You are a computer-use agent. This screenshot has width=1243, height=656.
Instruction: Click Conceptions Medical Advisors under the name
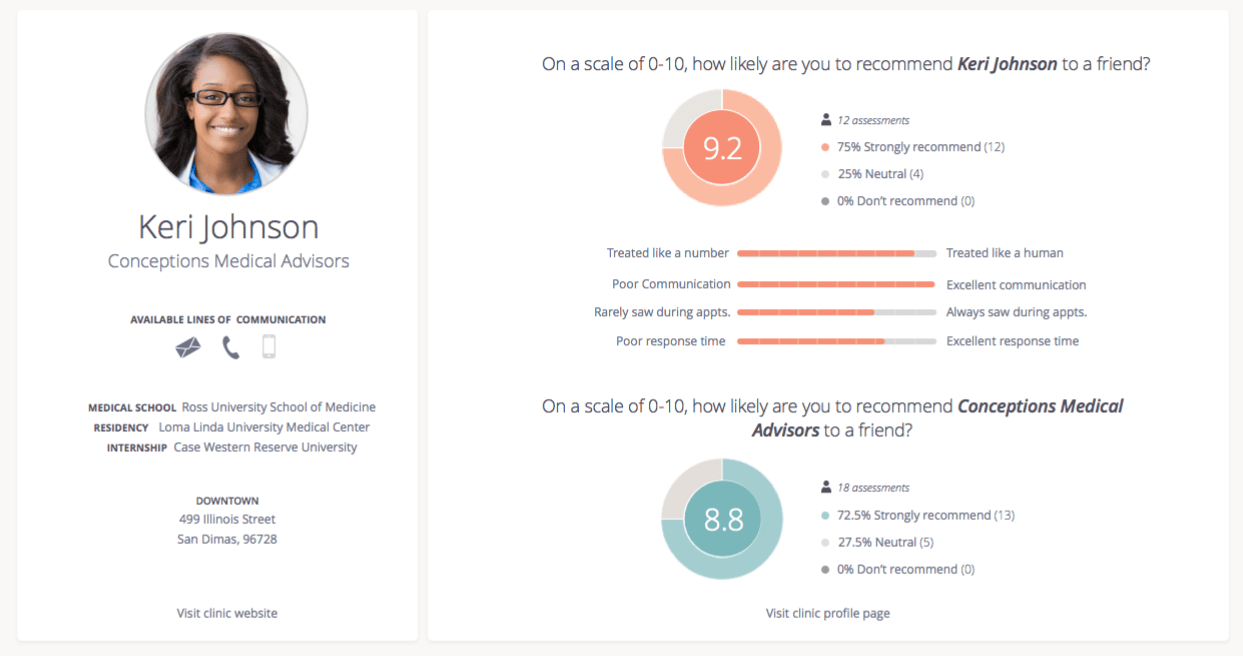pos(228,261)
